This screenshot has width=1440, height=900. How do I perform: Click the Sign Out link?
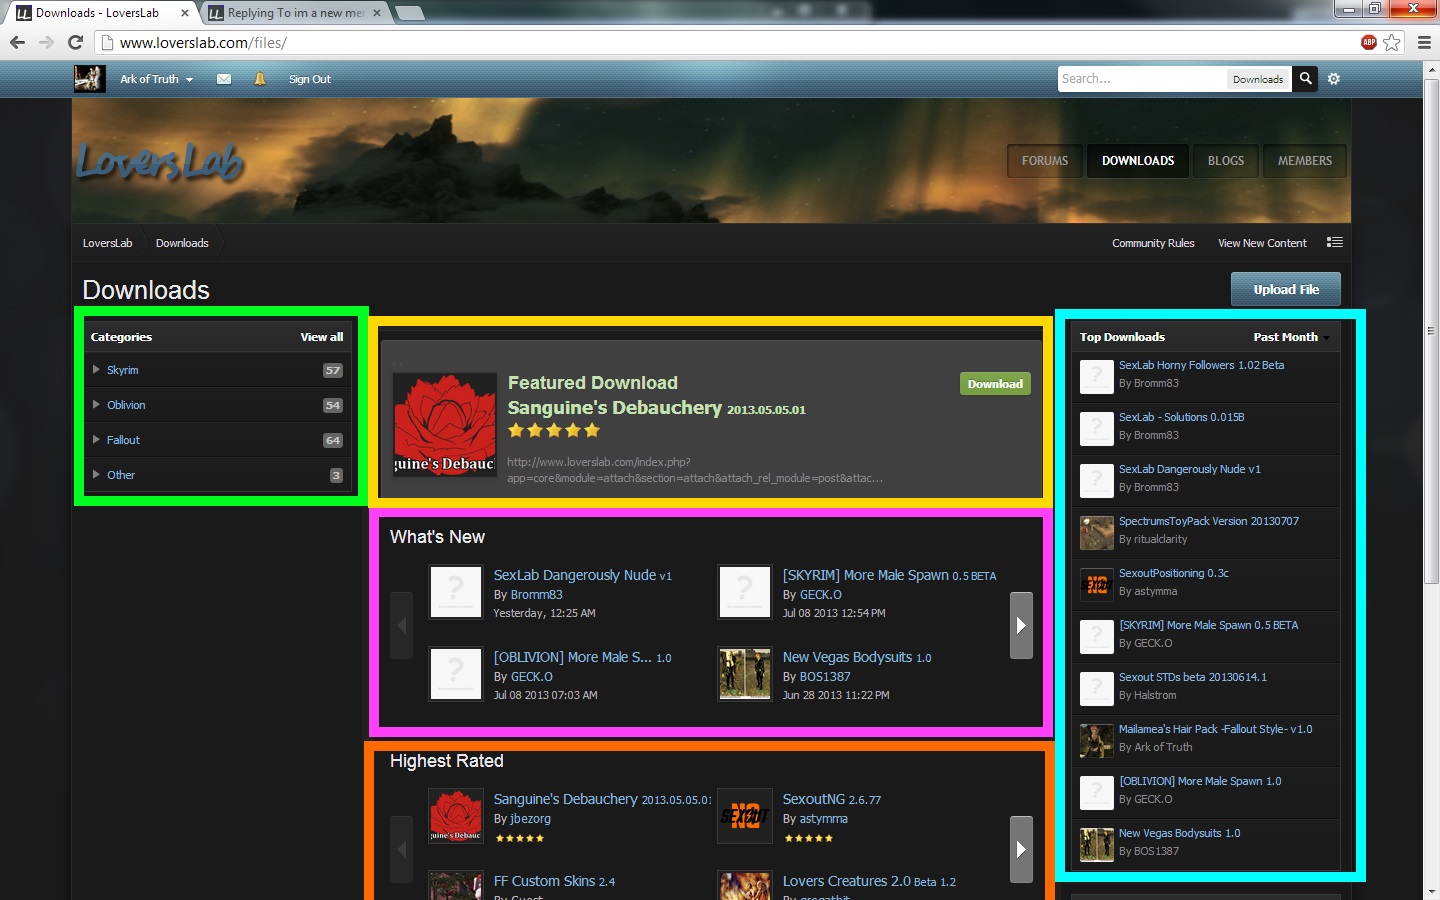point(310,79)
